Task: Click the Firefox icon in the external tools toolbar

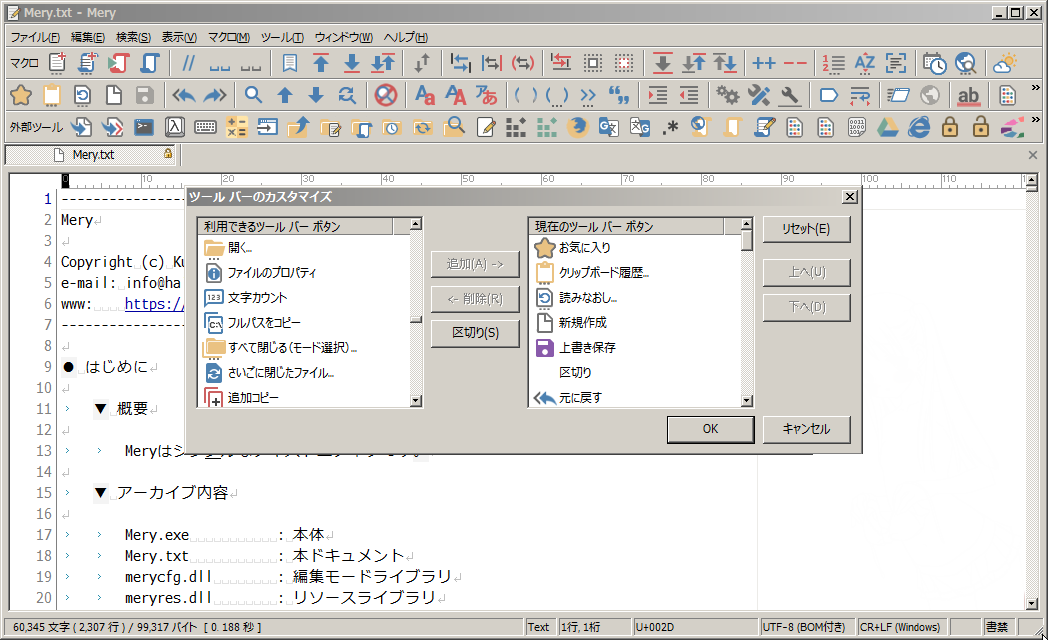Action: coord(576,127)
